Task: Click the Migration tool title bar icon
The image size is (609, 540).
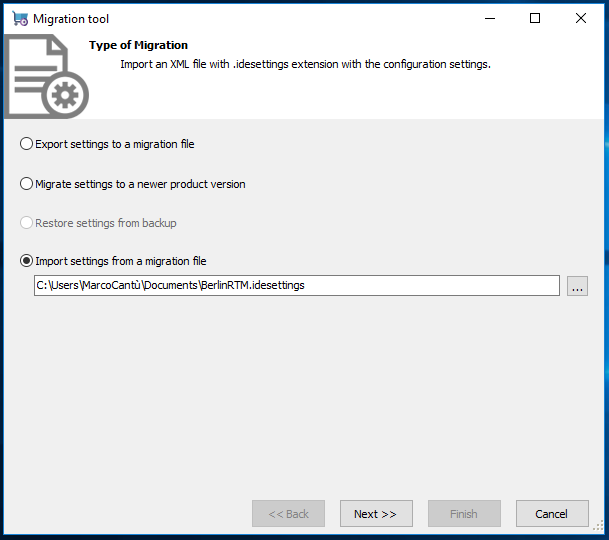Action: pos(20,19)
